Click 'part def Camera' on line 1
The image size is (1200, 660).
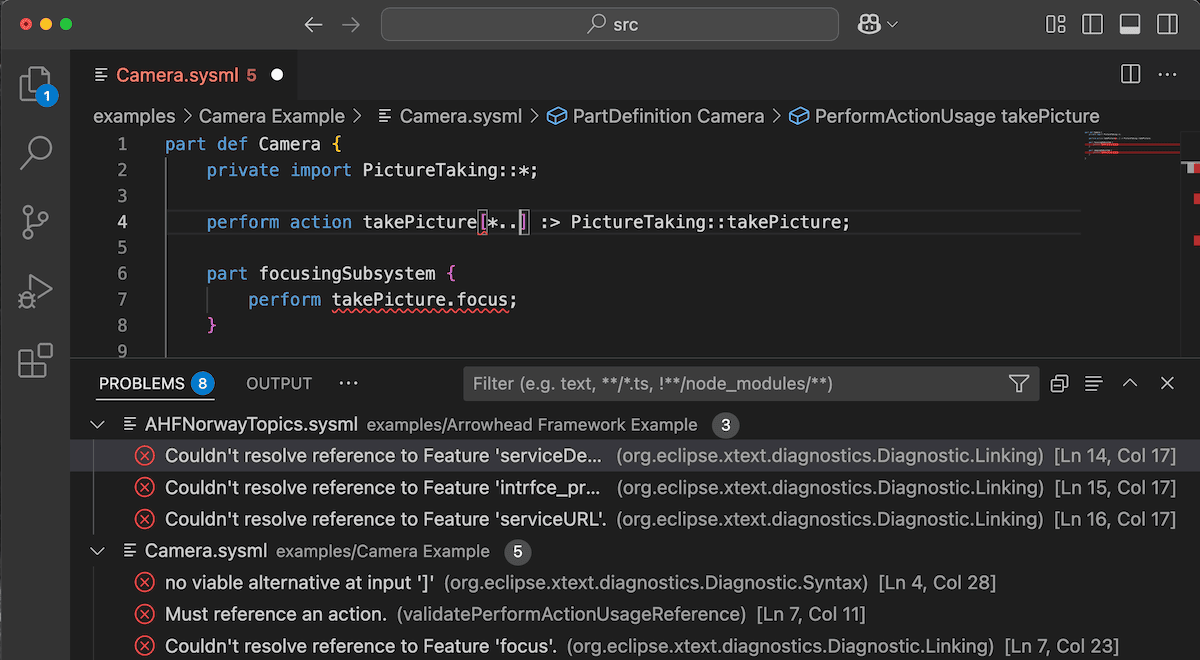[x=243, y=144]
